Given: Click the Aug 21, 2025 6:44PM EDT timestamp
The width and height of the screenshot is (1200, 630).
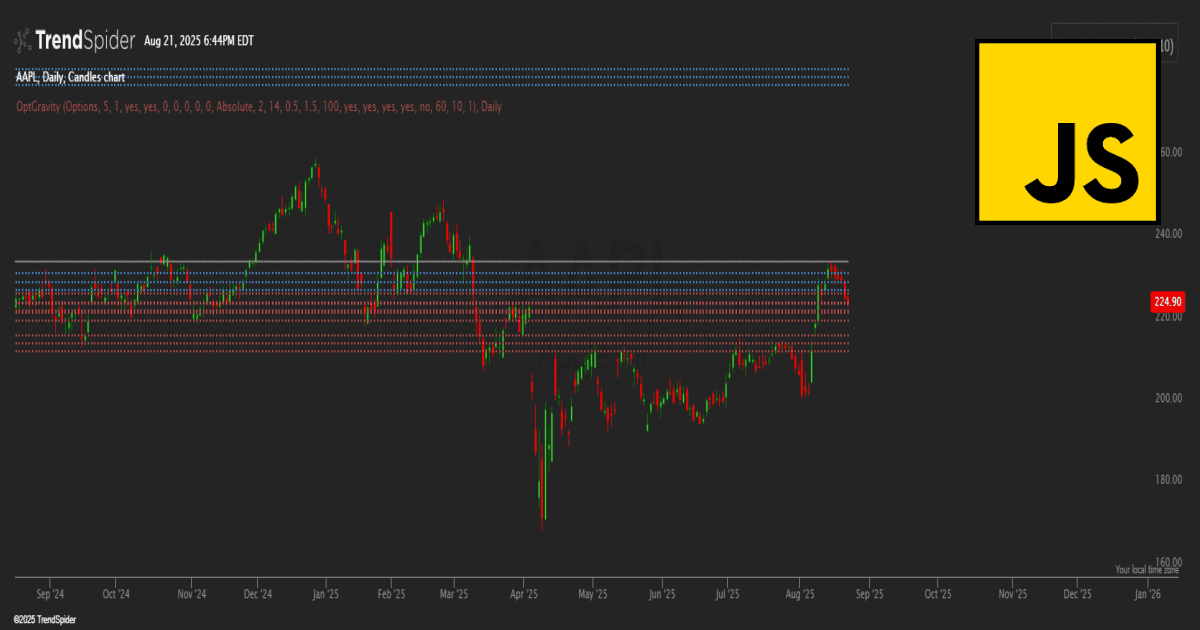Looking at the screenshot, I should (199, 41).
